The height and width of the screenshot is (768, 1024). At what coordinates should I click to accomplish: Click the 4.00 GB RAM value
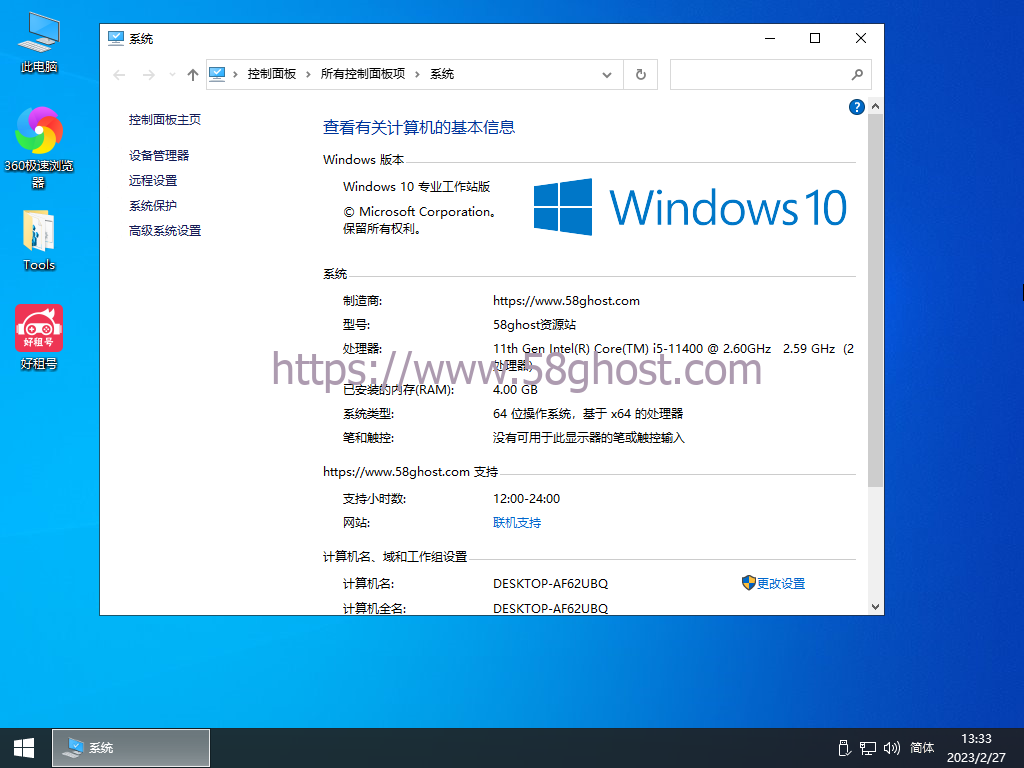tap(515, 390)
